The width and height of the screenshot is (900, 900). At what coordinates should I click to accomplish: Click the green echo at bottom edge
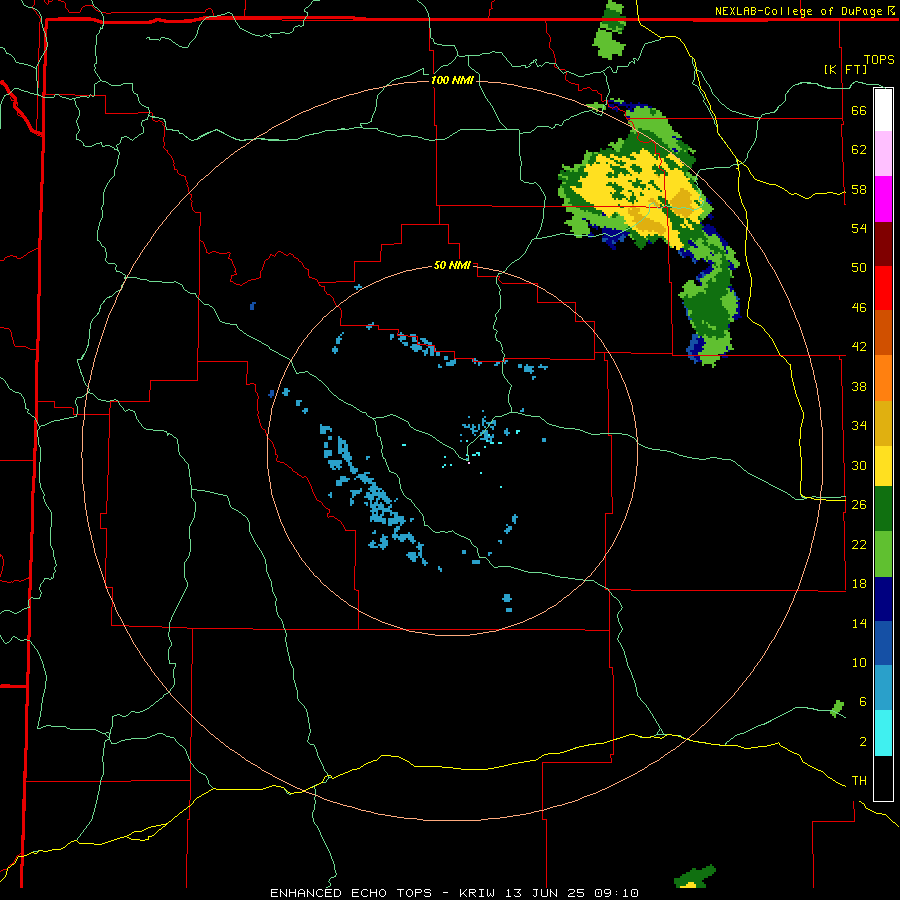695,878
